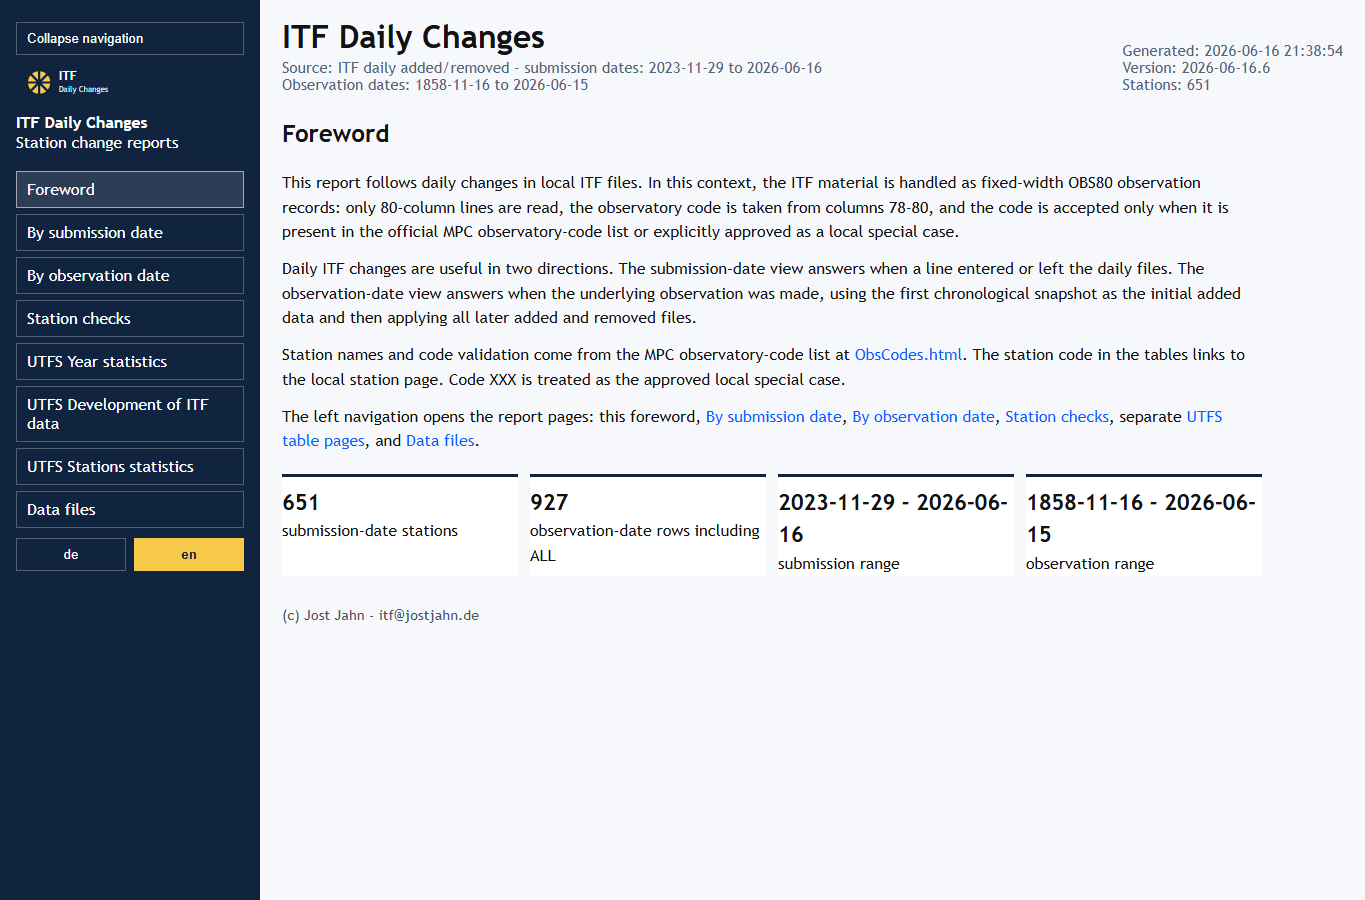The image size is (1365, 900).
Task: Collapse the navigation sidebar
Action: tap(130, 38)
